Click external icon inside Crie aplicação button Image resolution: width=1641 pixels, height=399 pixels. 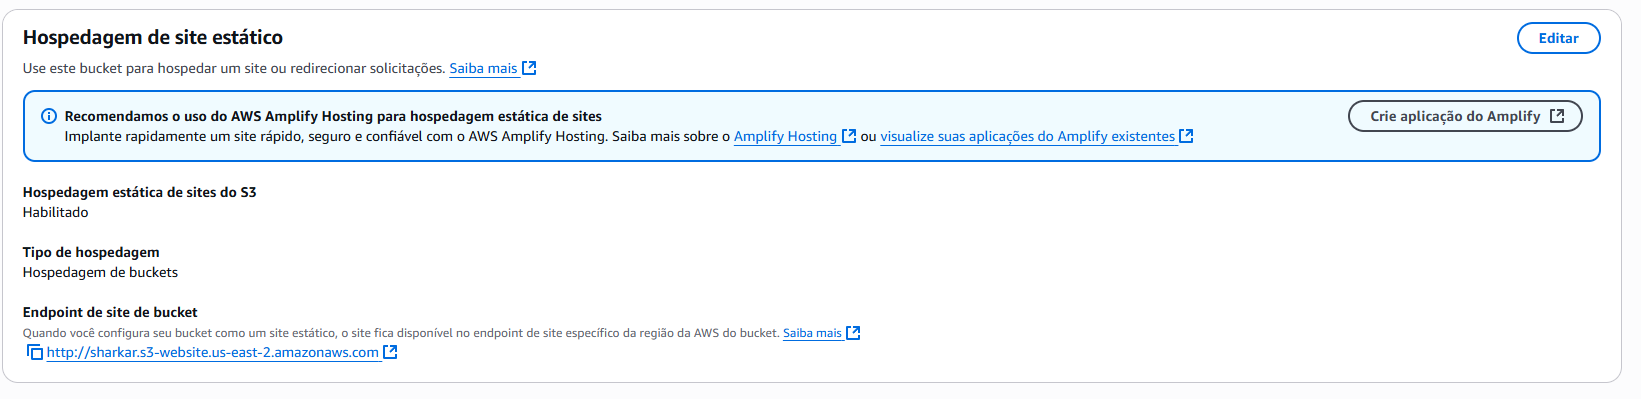coord(1557,116)
